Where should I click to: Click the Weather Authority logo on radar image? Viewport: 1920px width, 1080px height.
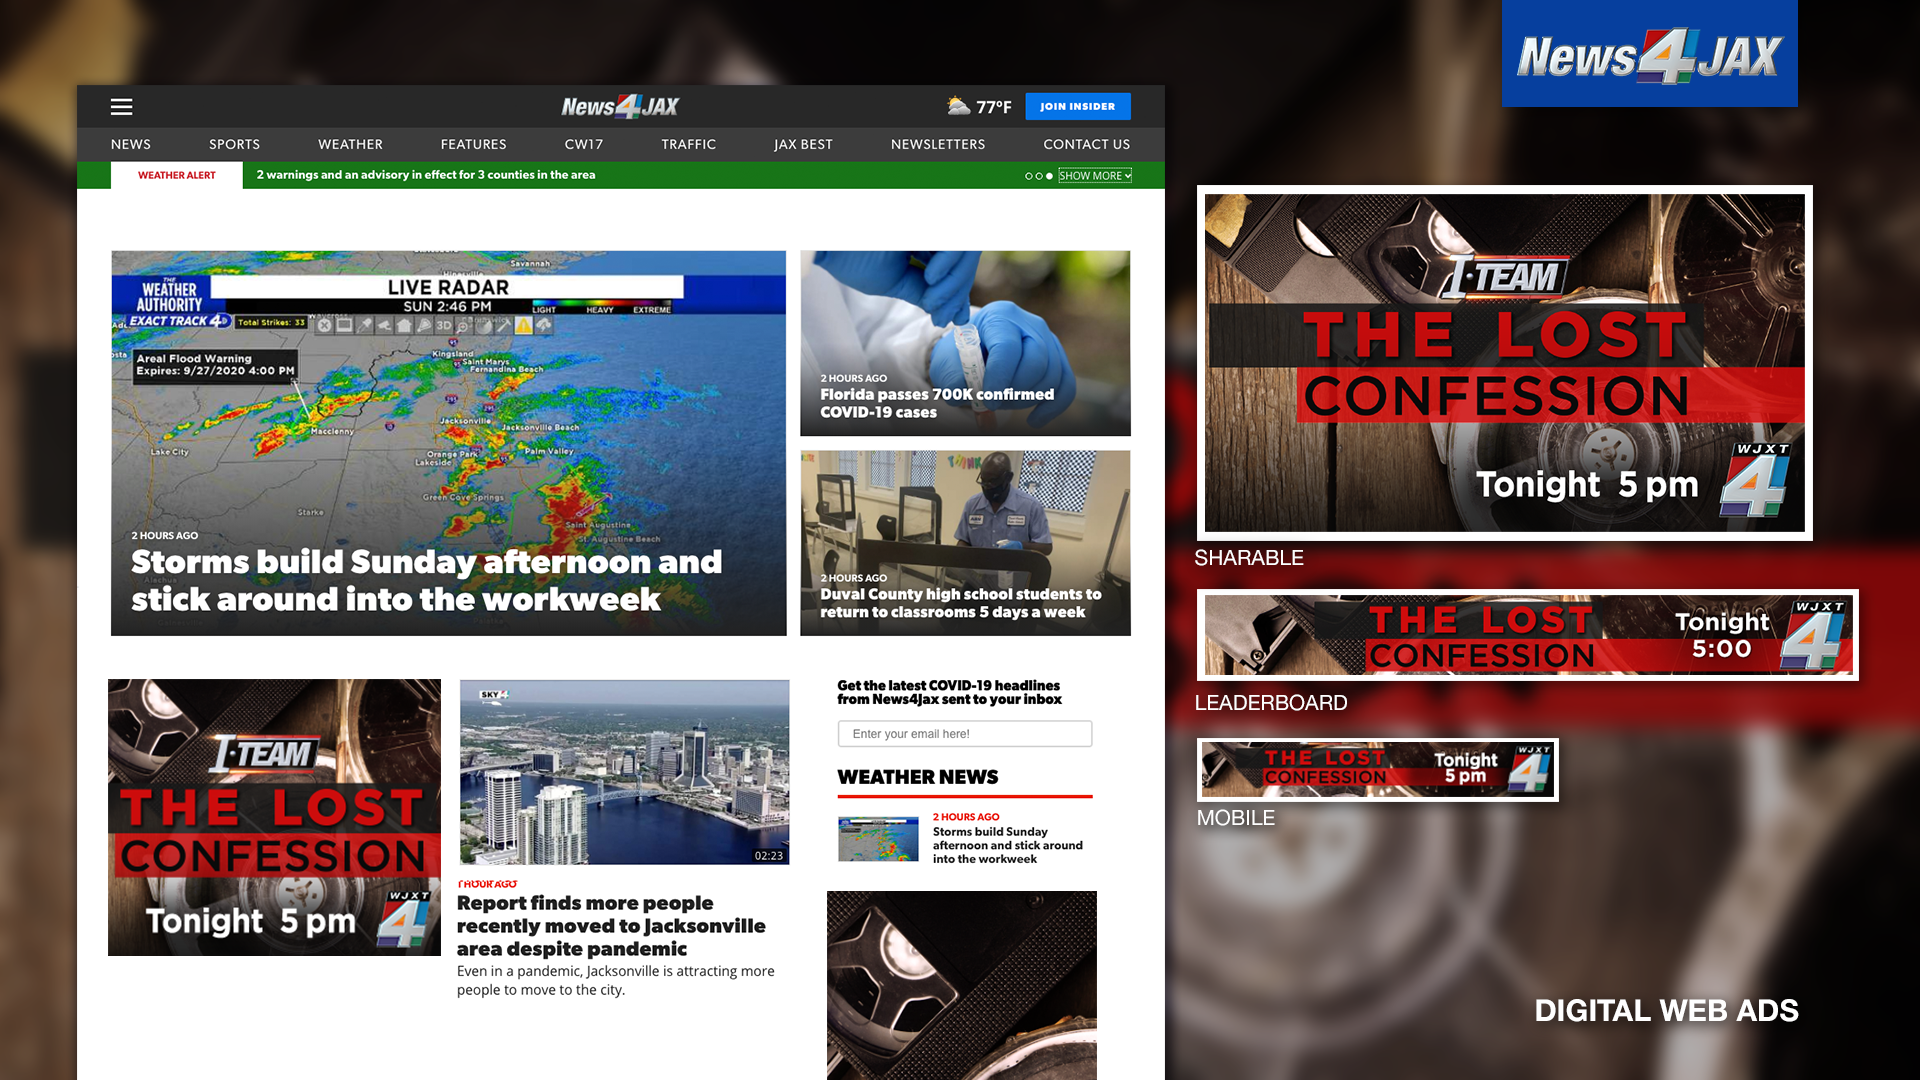click(170, 298)
